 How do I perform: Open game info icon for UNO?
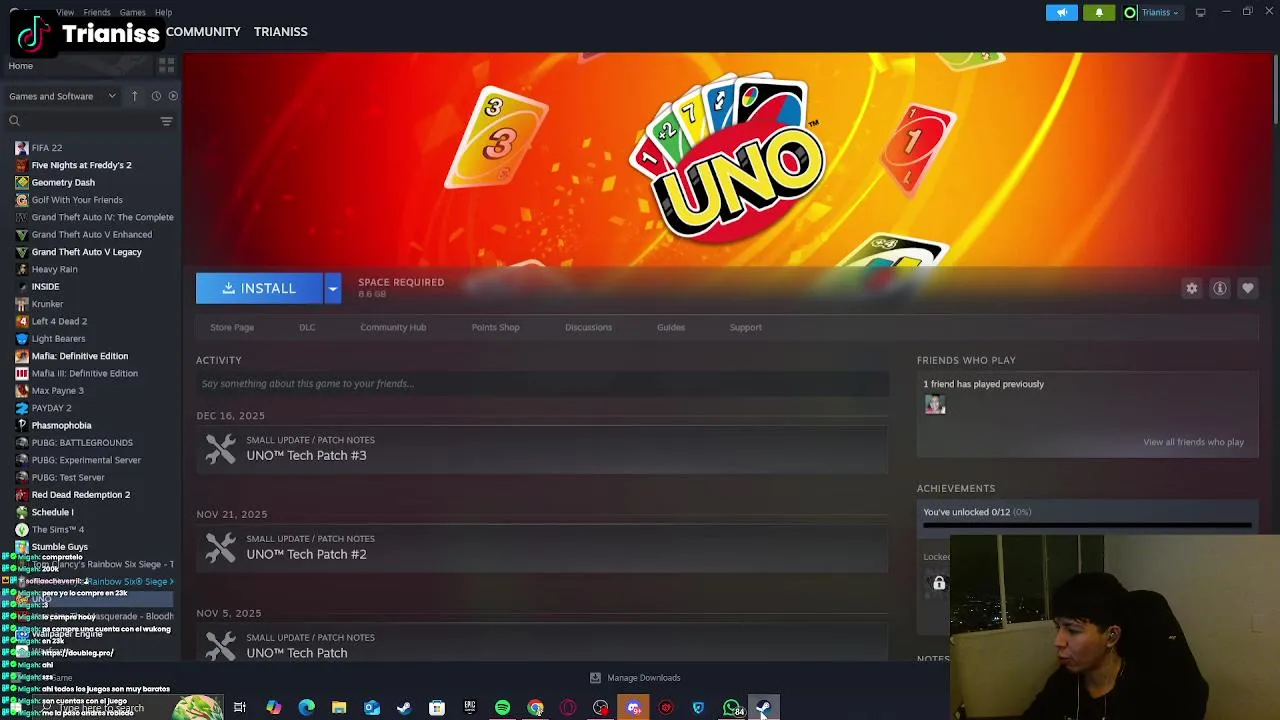[1220, 288]
